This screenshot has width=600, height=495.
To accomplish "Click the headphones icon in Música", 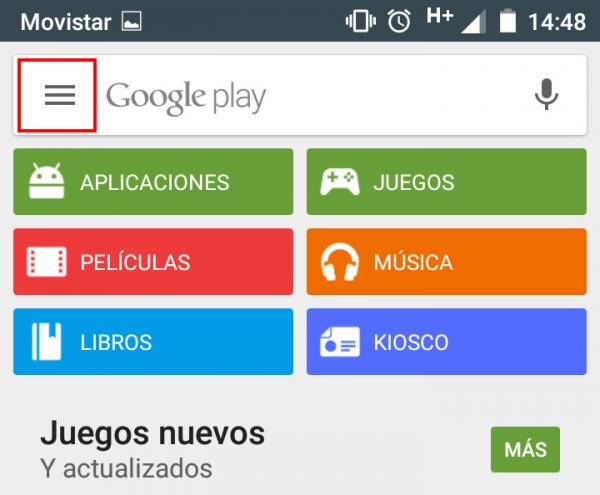I will (x=339, y=262).
